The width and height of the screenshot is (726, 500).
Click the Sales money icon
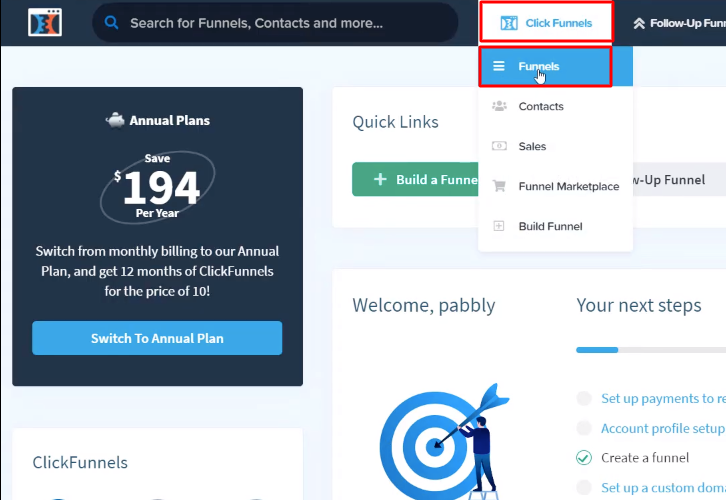coord(499,146)
